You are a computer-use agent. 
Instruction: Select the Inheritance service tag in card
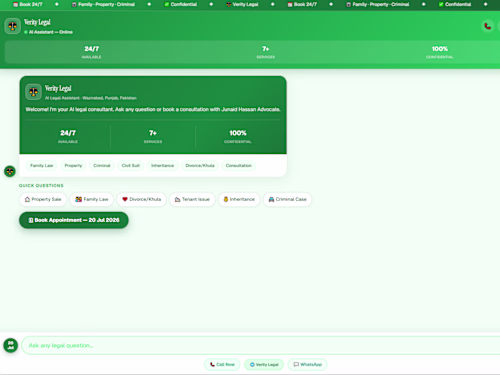coord(162,166)
